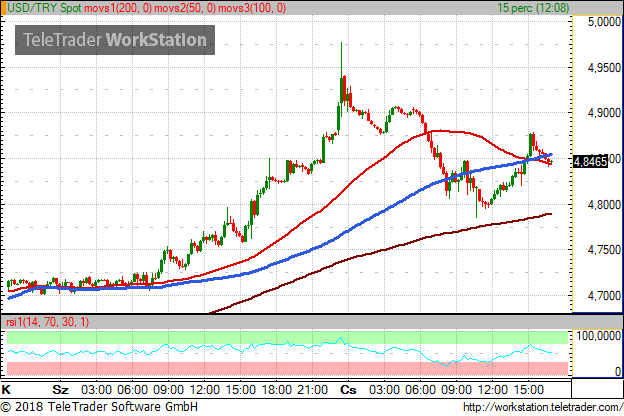This screenshot has height=416, width=624.
Task: Click the end of the dark red 200-period average line
Action: [x=550, y=214]
